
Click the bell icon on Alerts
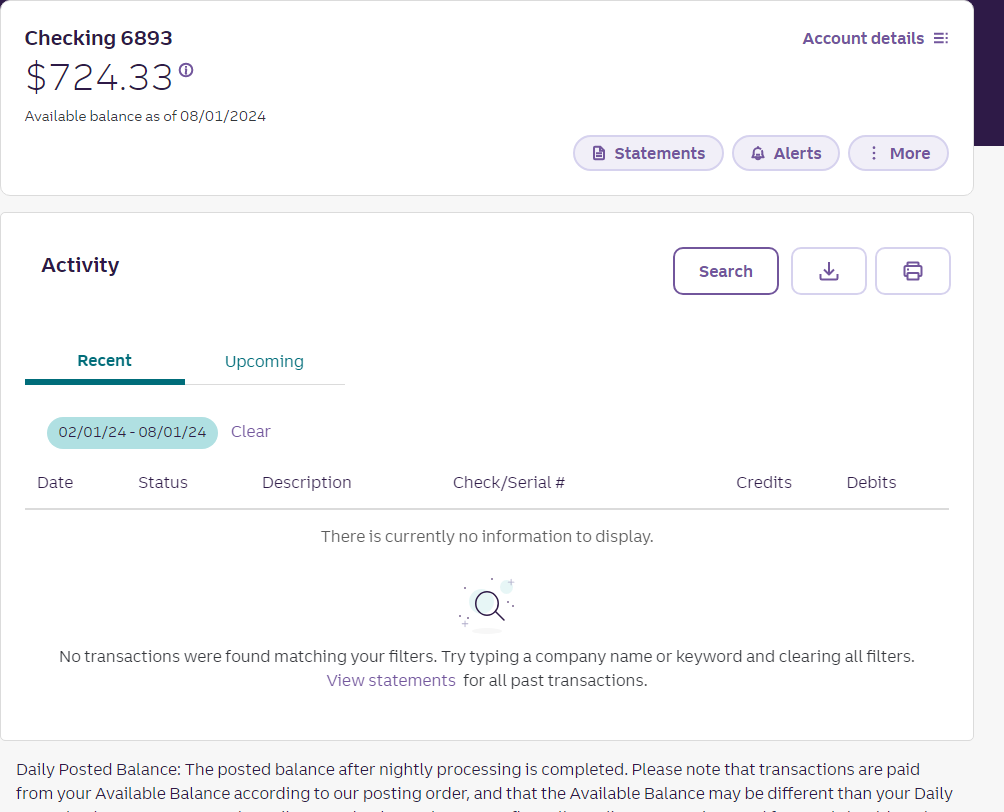click(758, 154)
